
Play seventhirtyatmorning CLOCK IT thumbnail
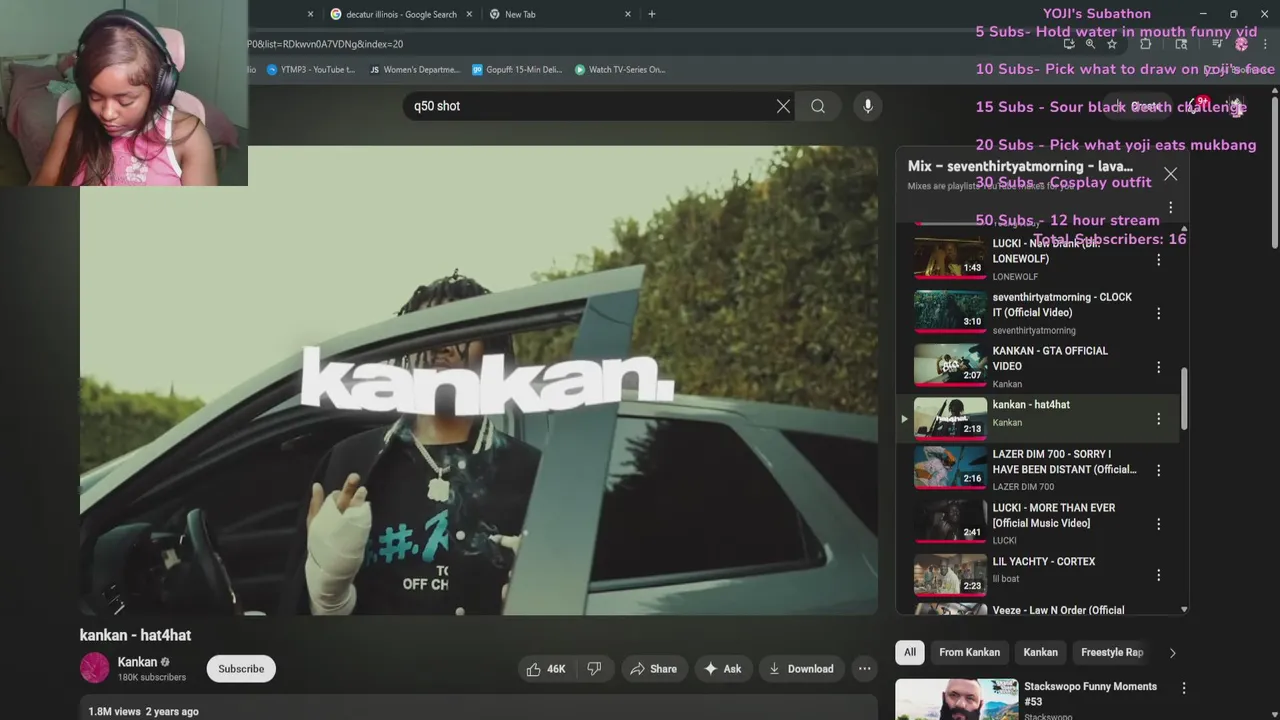(950, 310)
